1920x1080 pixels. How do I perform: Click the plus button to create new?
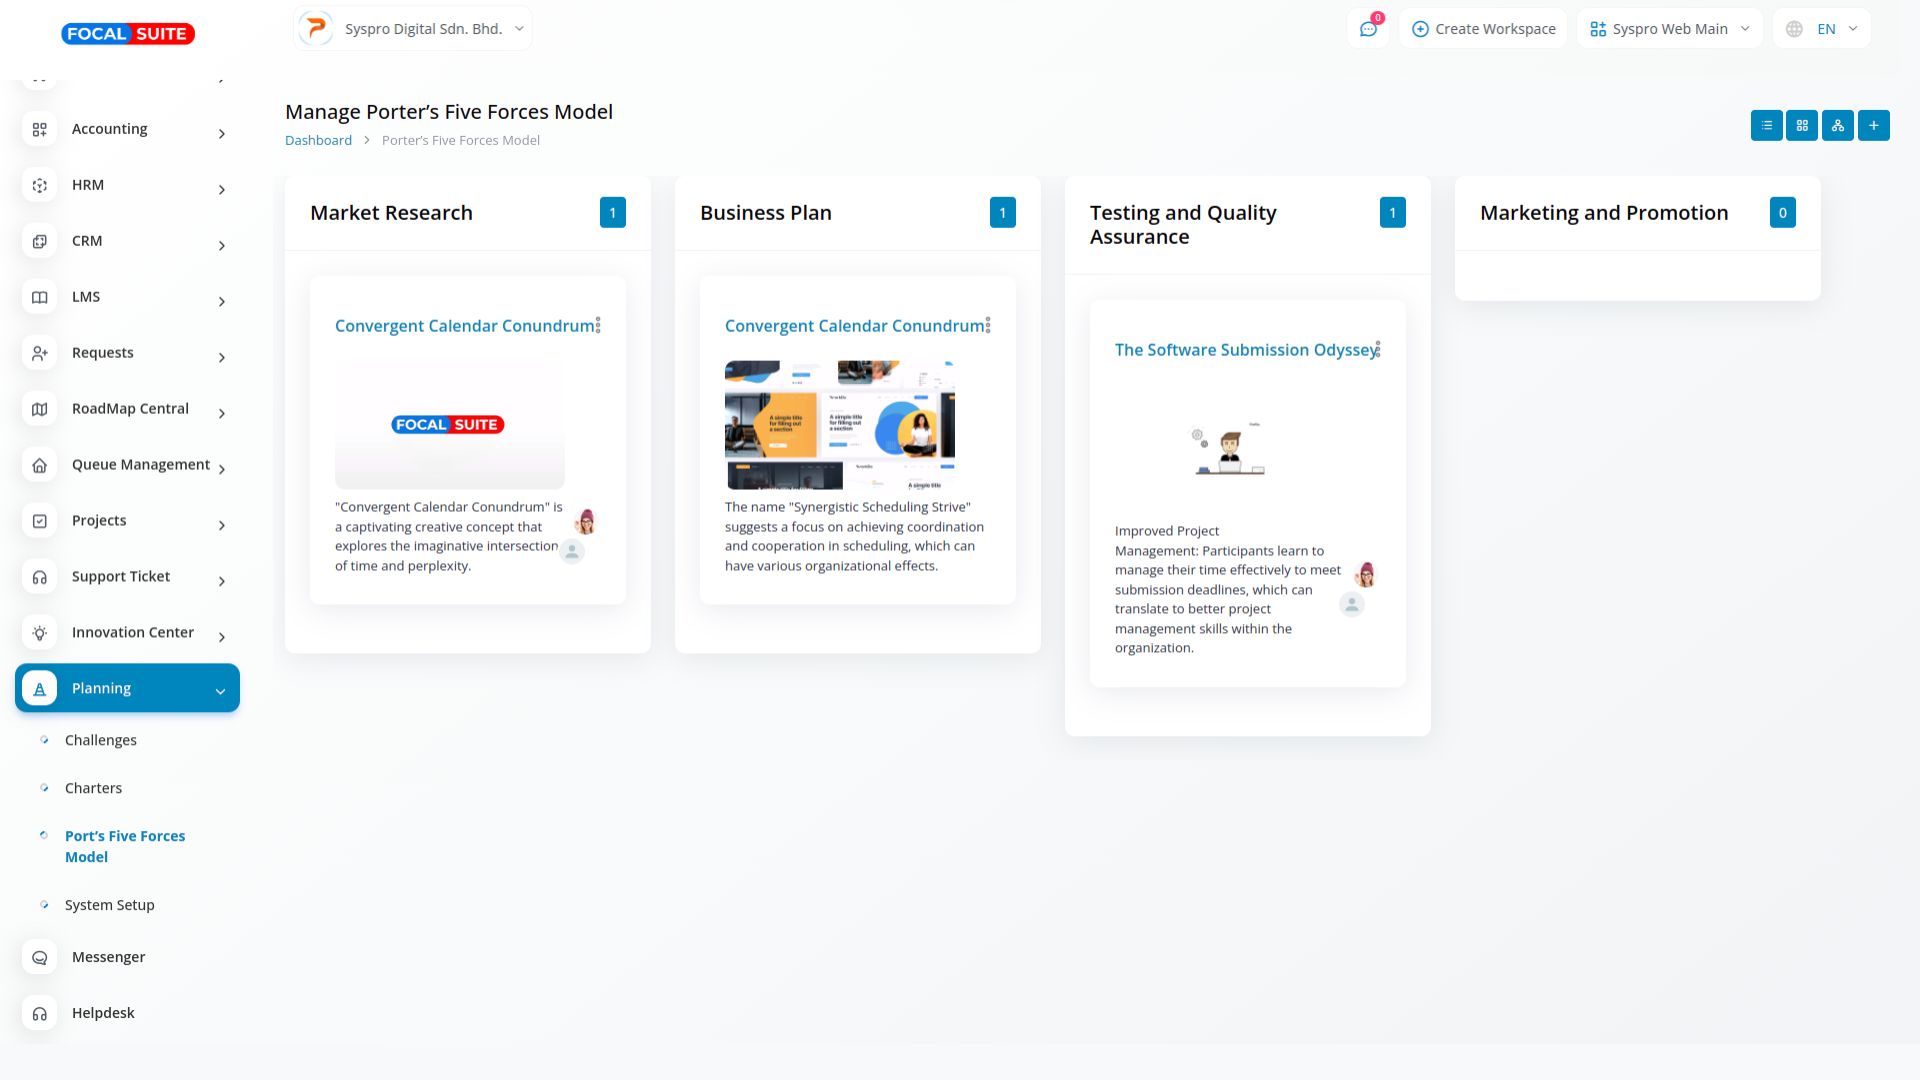[1873, 125]
